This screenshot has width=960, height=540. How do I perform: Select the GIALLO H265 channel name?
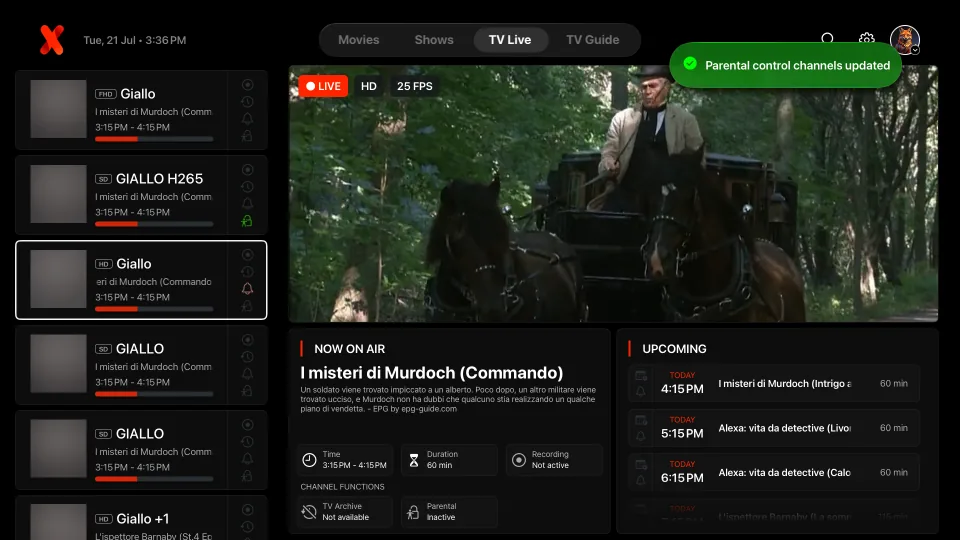click(159, 179)
